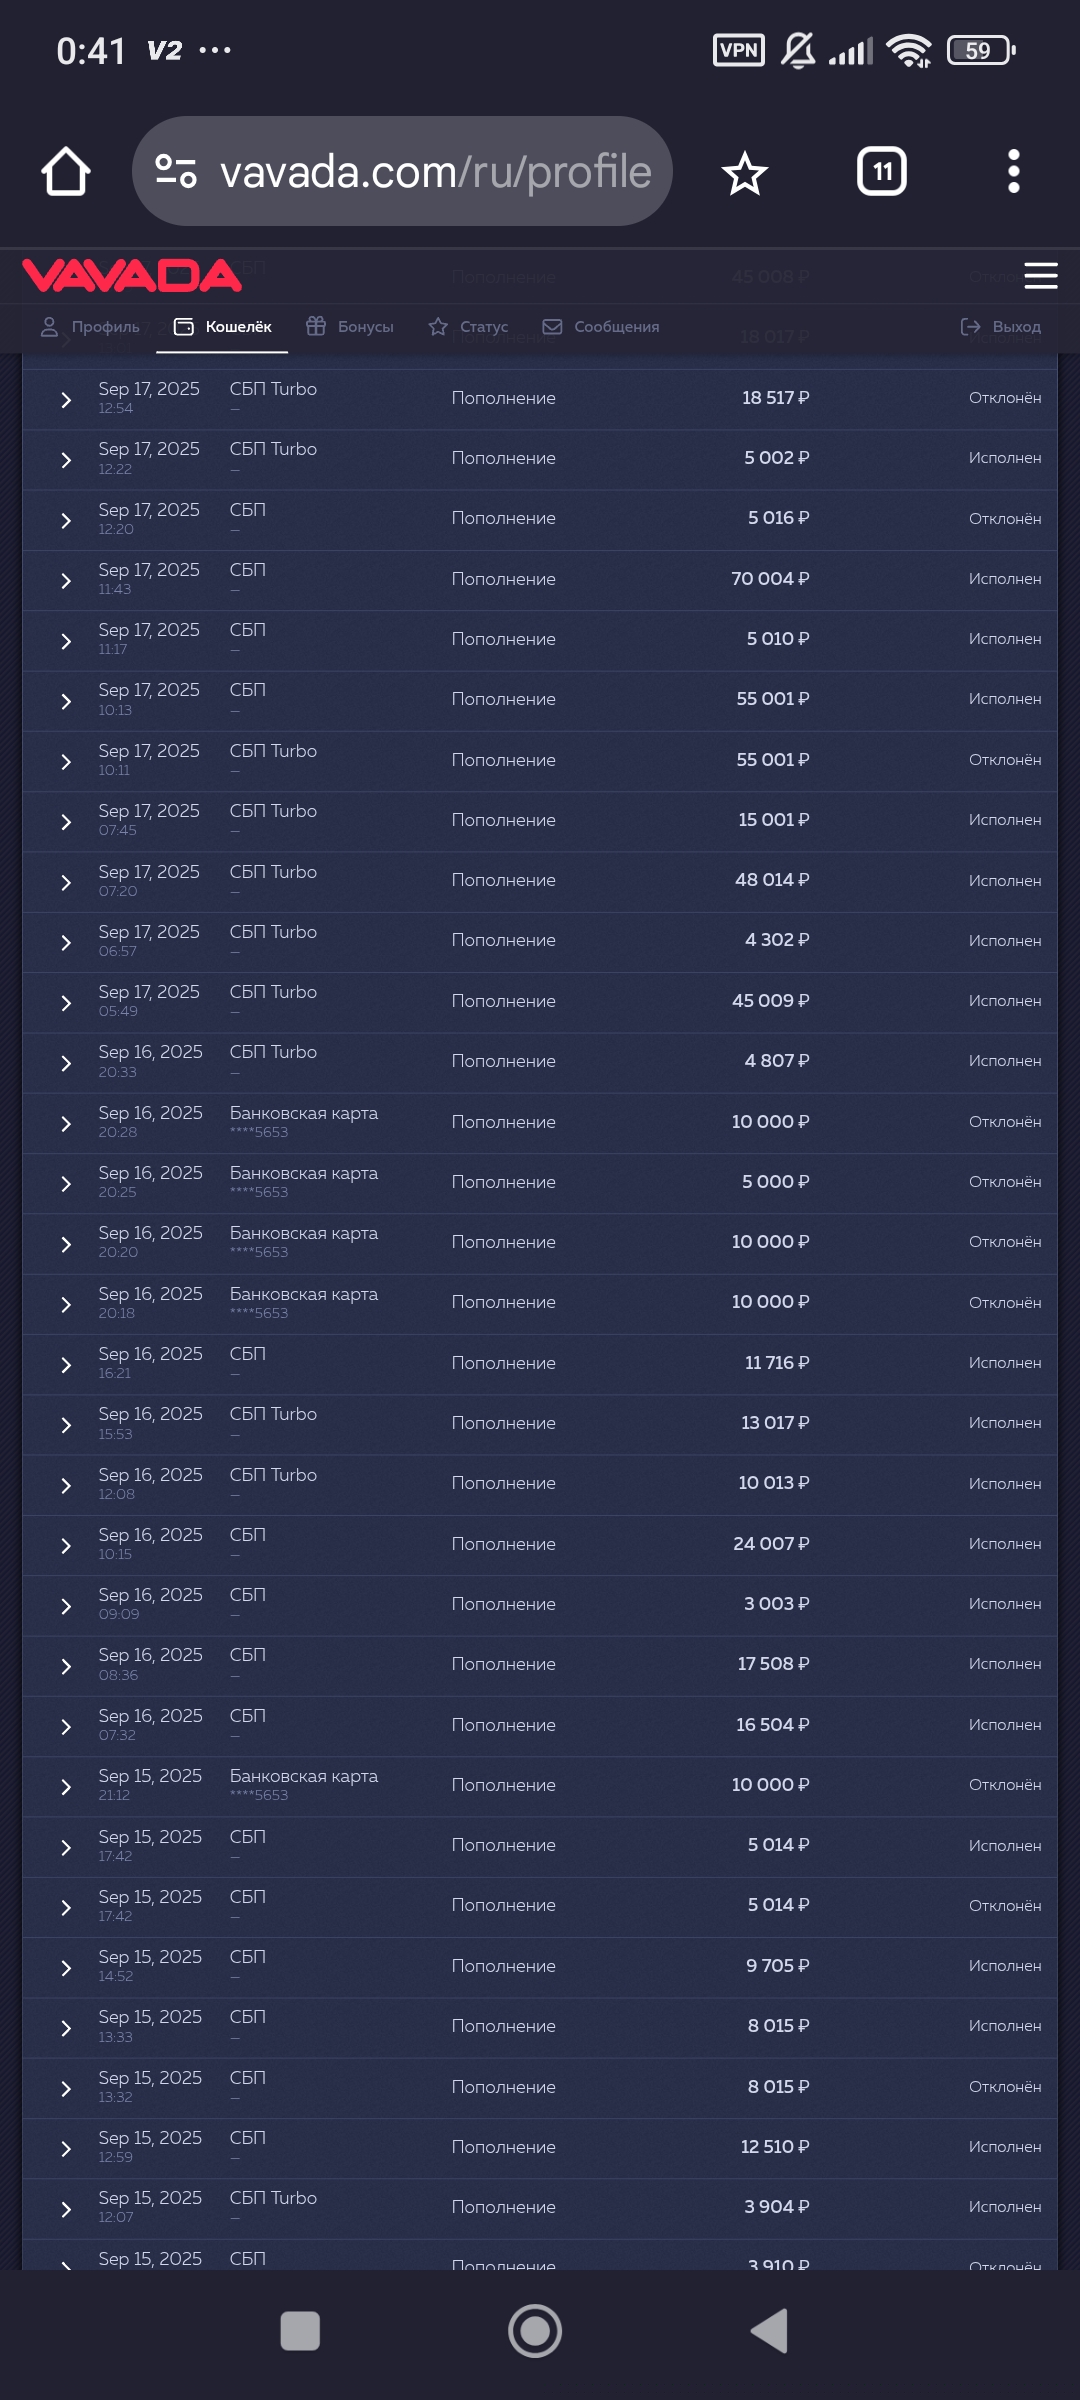Open the Vavada hamburger menu
Image resolution: width=1080 pixels, height=2400 pixels.
point(1040,276)
